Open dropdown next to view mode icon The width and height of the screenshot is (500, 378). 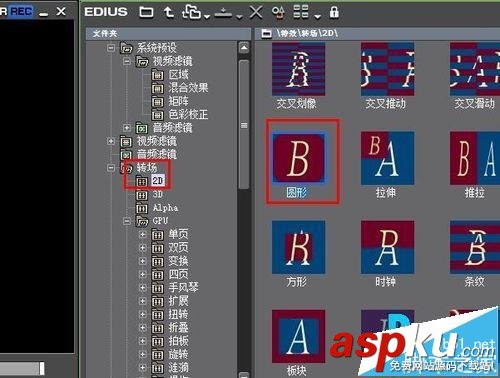pos(318,16)
